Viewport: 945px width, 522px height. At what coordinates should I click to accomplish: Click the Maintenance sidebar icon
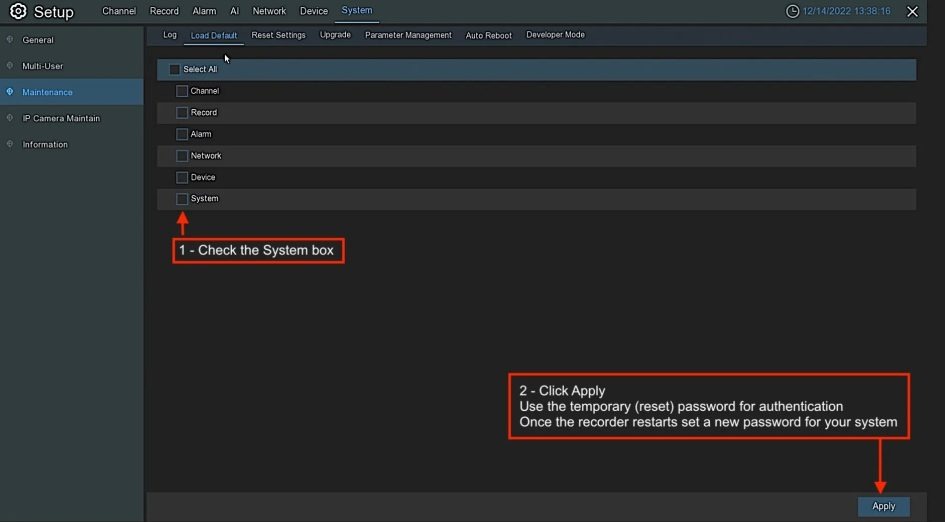coord(10,92)
